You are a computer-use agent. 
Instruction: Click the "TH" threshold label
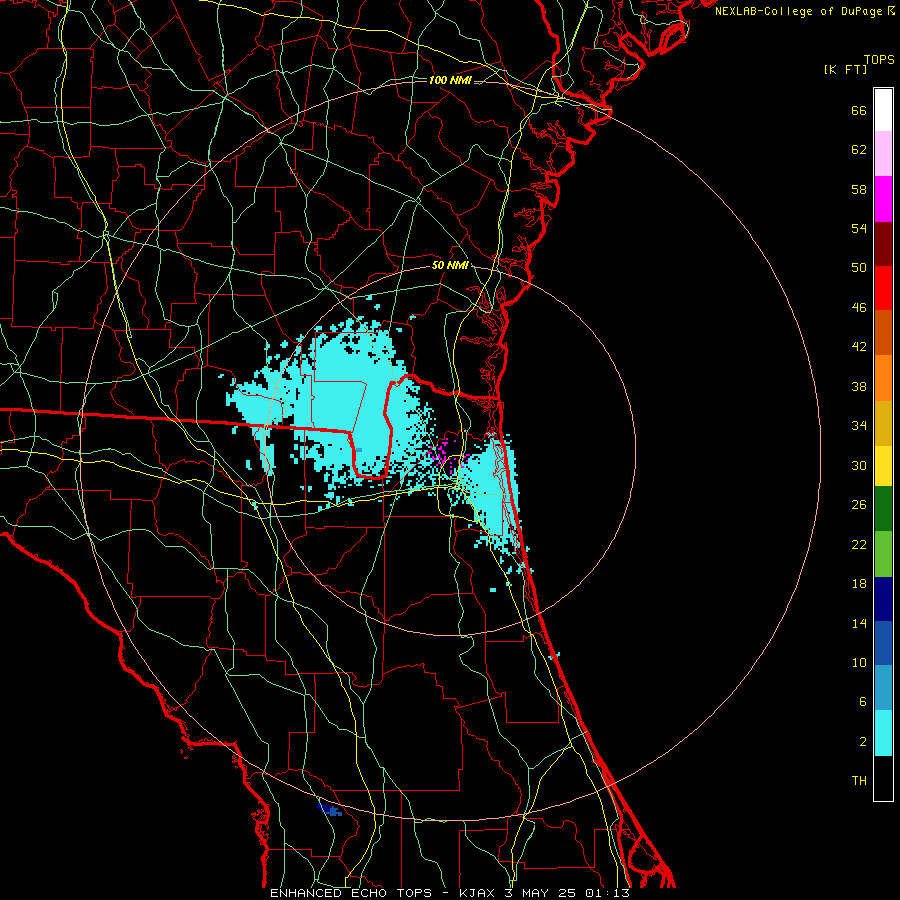[859, 781]
